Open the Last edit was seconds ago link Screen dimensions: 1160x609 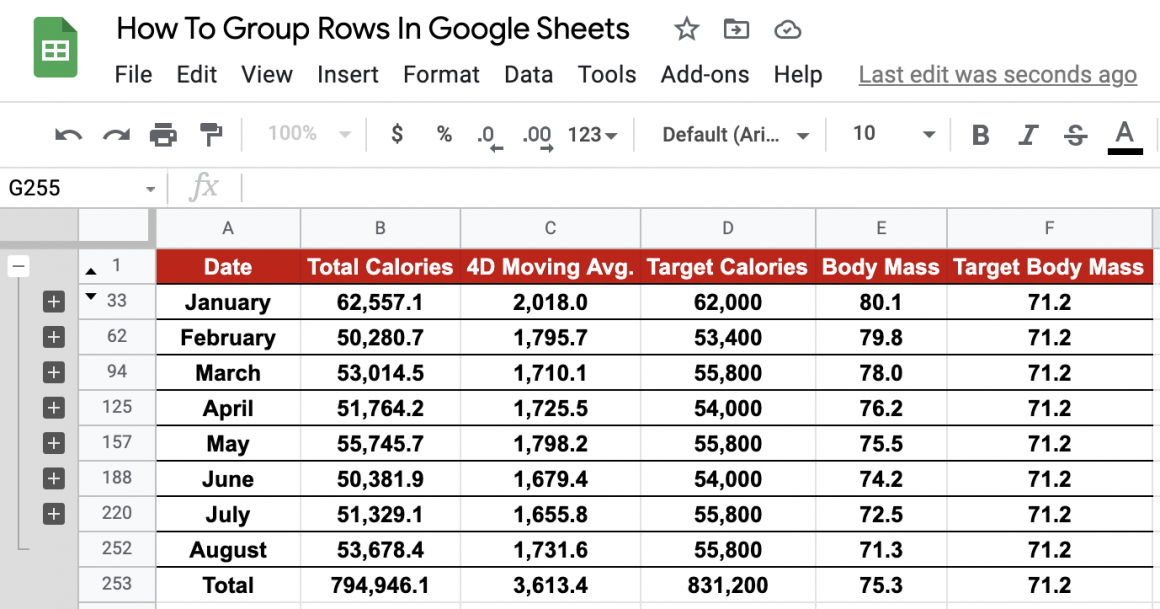pyautogui.click(x=997, y=75)
